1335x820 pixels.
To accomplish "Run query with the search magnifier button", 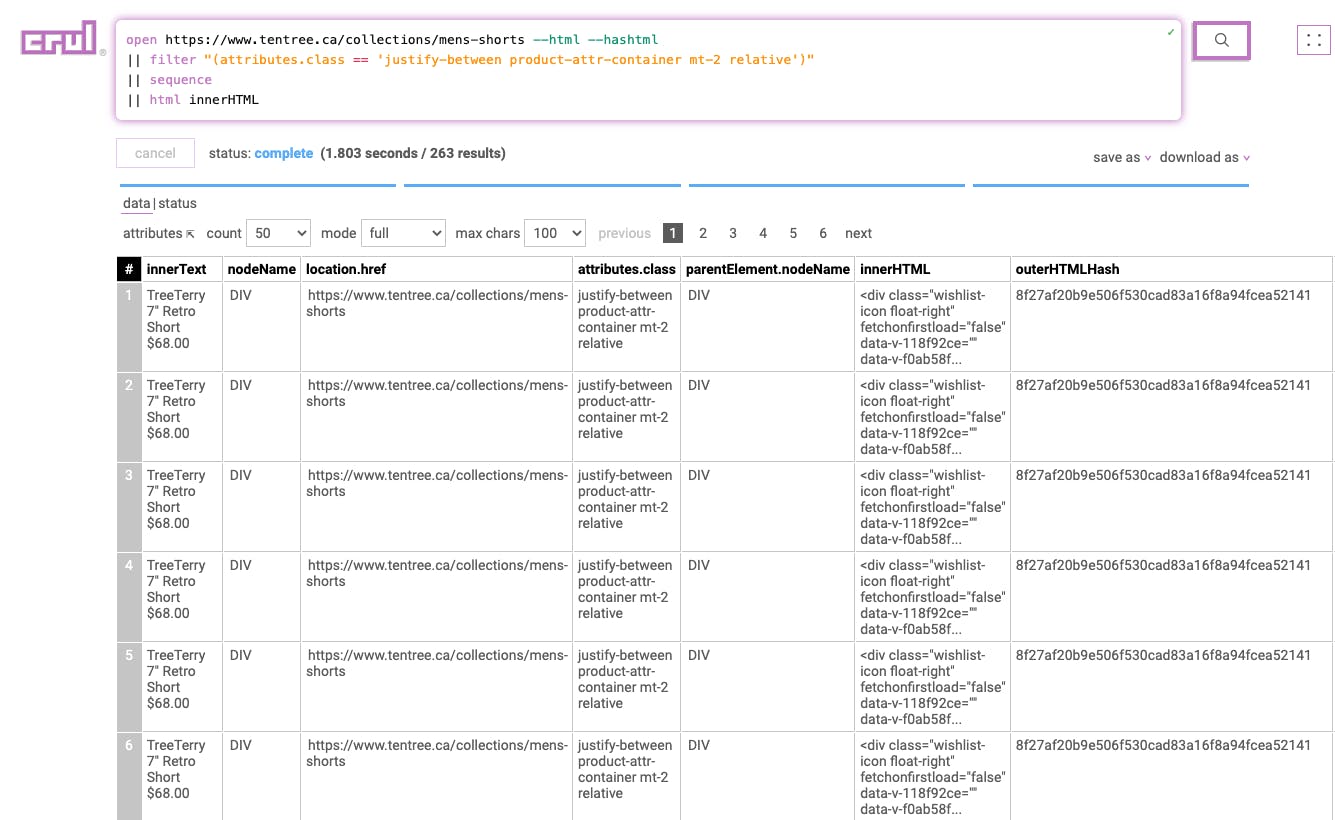I will point(1221,40).
